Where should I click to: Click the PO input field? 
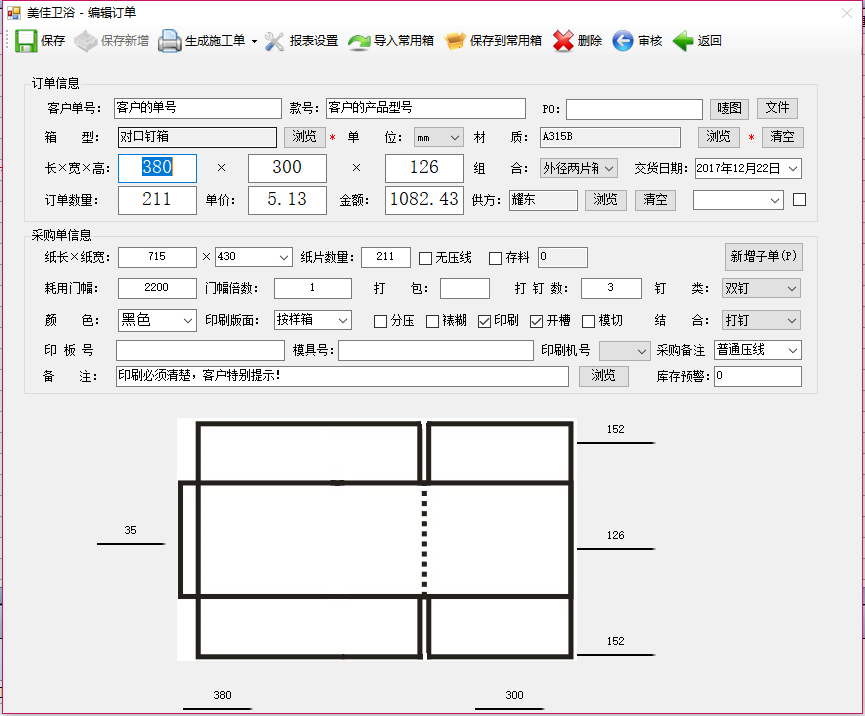tap(634, 109)
